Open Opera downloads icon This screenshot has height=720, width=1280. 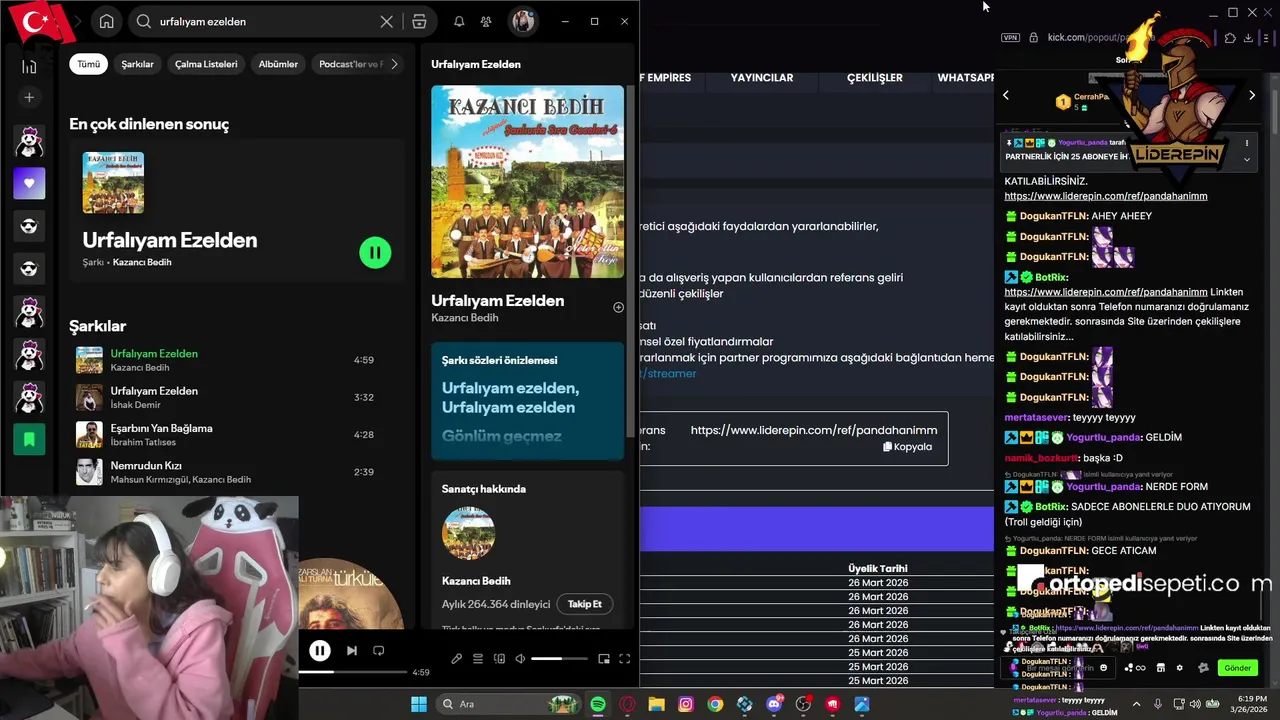click(1248, 38)
